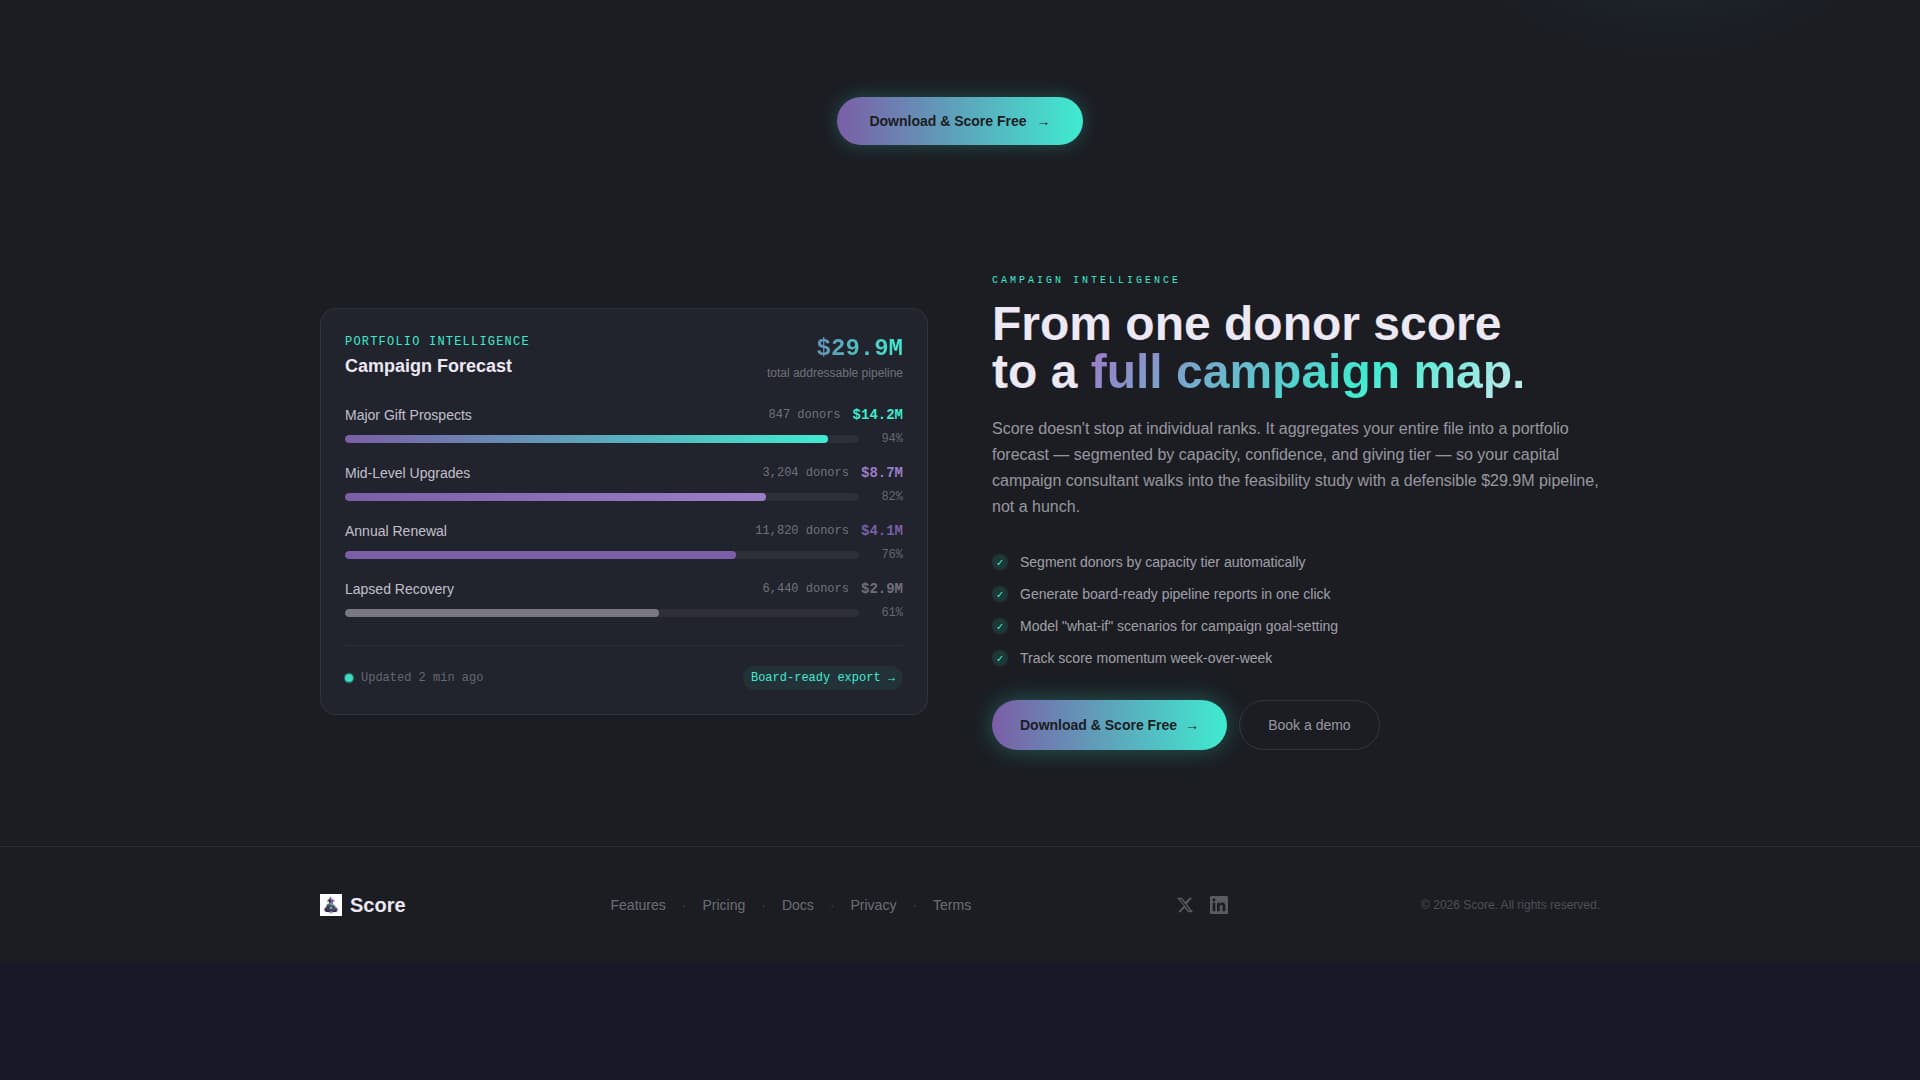Screen dimensions: 1920x1080
Task: Click the CAMPAIGN INTELLIGENCE eyebrow label
Action: [x=1085, y=280]
